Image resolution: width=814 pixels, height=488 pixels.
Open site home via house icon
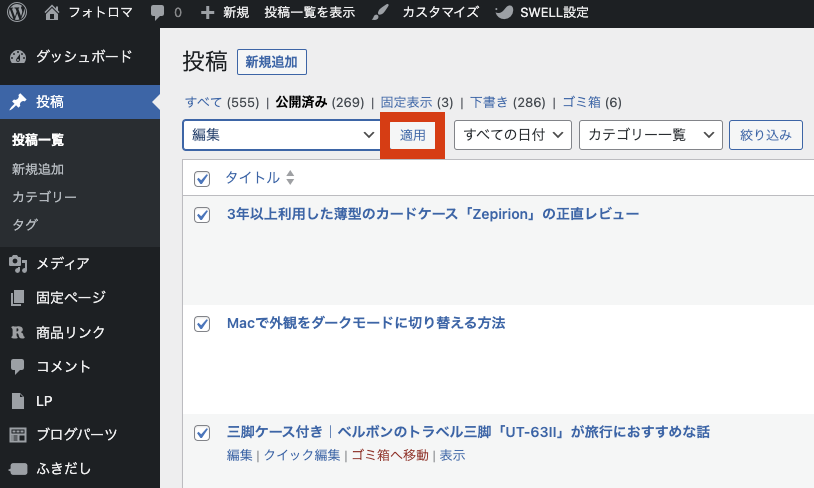pos(51,12)
